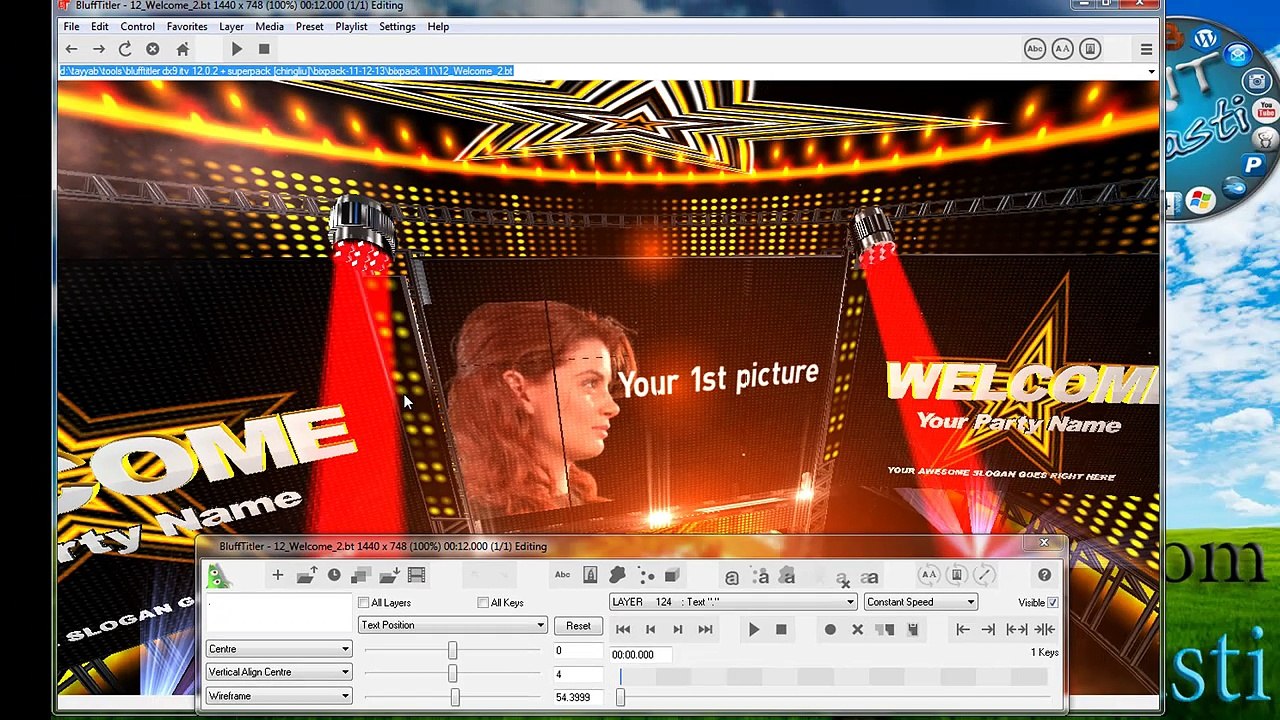Click the value field showing 54.3999
Screen dimensions: 1280x720
pyautogui.click(x=578, y=697)
